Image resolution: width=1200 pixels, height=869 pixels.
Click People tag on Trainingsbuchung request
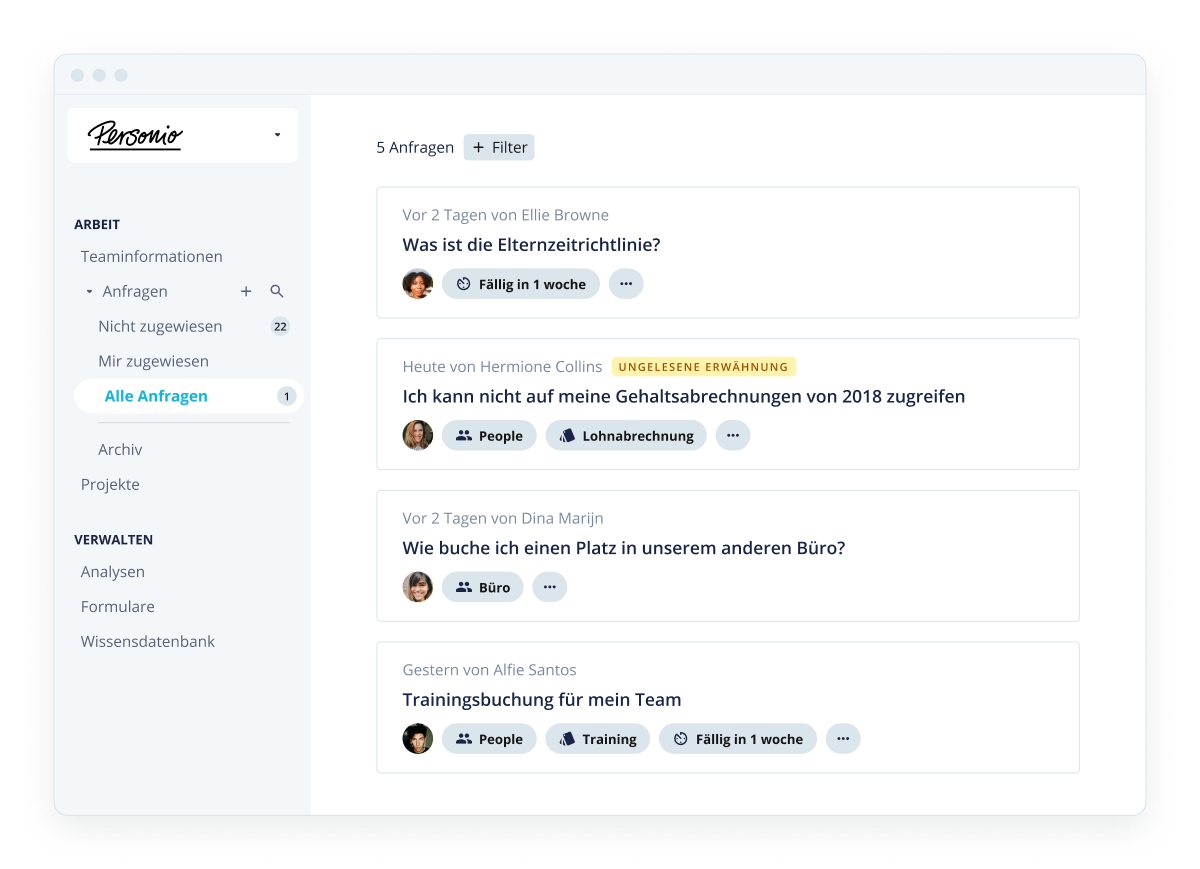[x=489, y=739]
